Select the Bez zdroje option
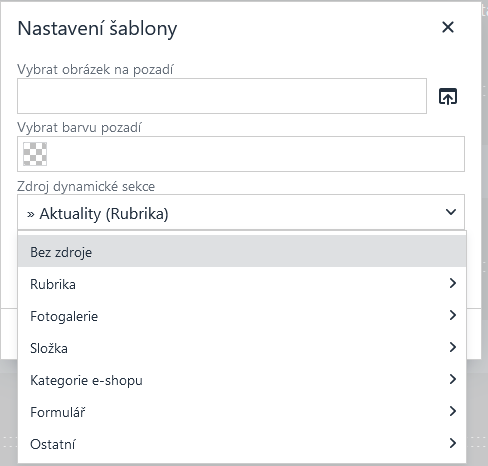 [x=242, y=252]
